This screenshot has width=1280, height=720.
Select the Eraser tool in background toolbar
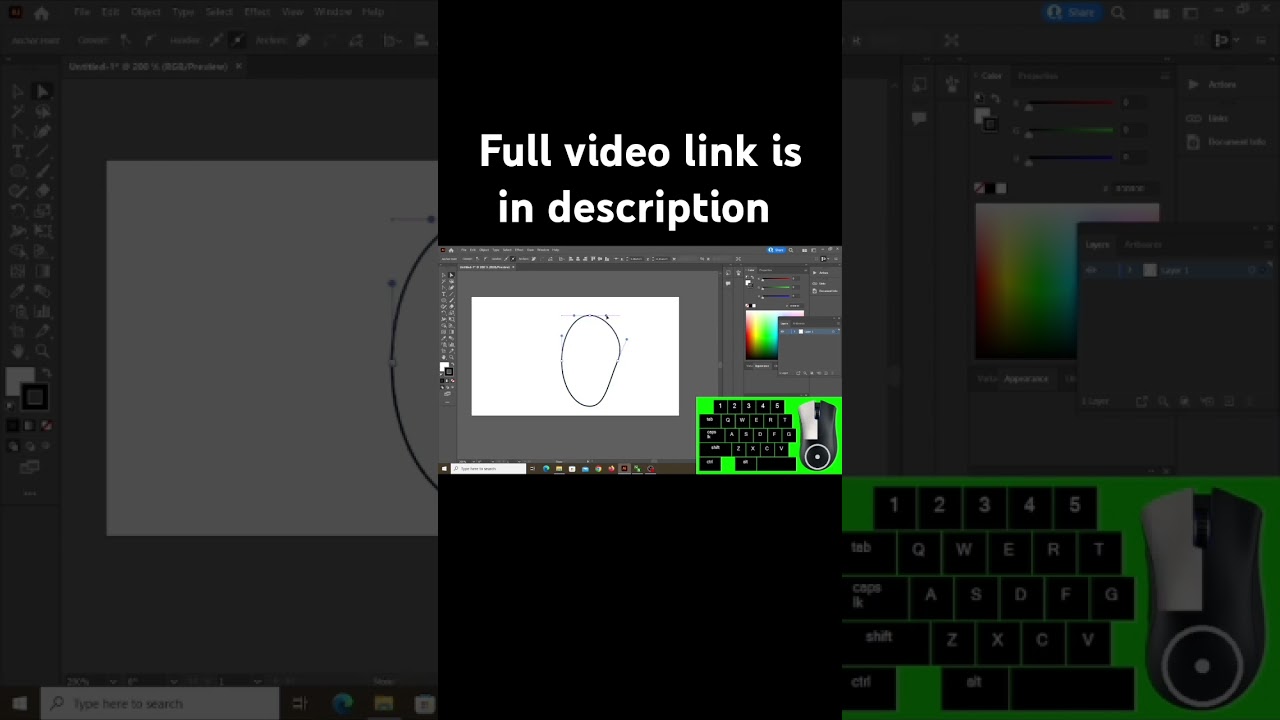coord(42,191)
